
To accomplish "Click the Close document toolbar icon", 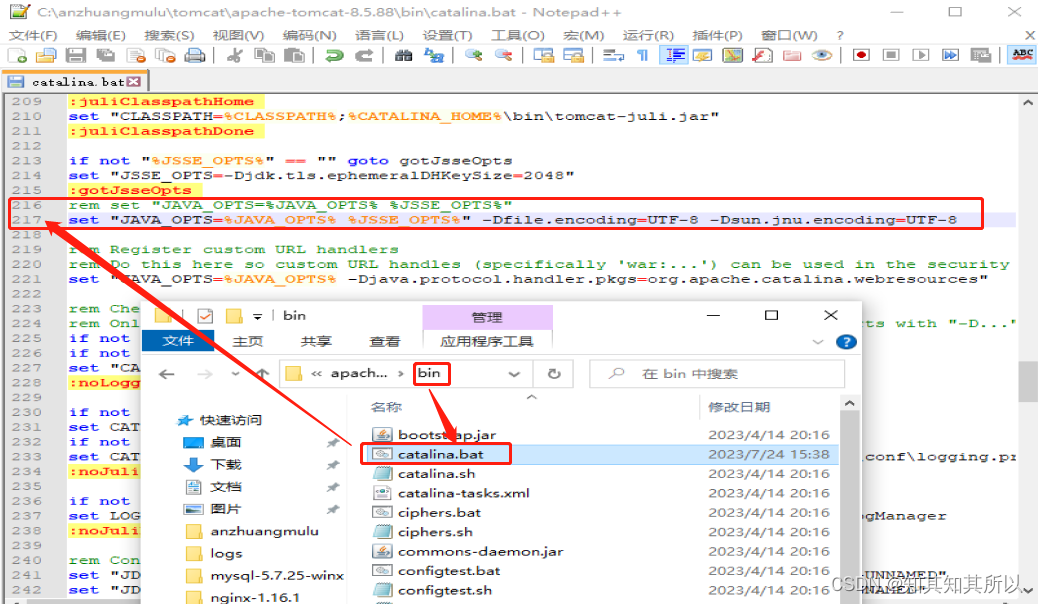I will coord(136,56).
